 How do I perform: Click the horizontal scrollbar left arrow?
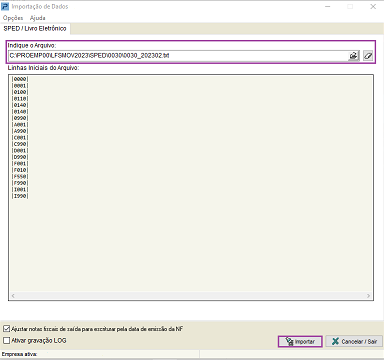coord(13,296)
